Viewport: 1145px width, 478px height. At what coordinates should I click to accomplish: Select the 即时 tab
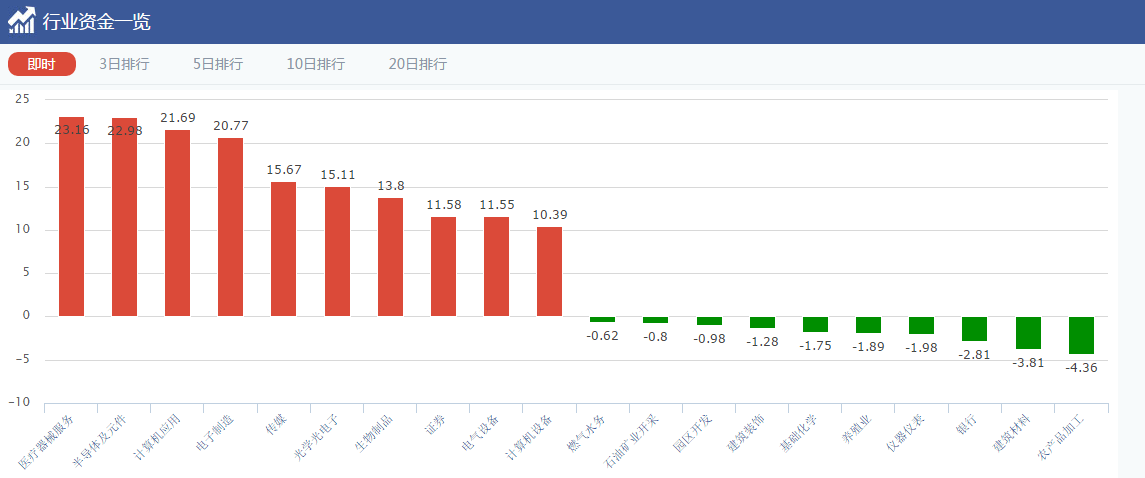click(x=41, y=64)
